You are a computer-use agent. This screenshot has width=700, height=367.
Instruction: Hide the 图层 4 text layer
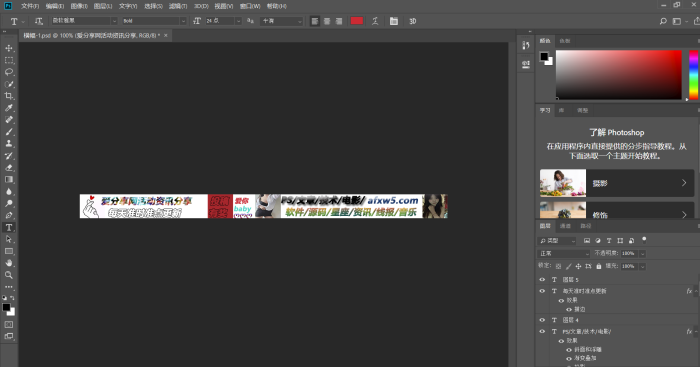[542, 320]
